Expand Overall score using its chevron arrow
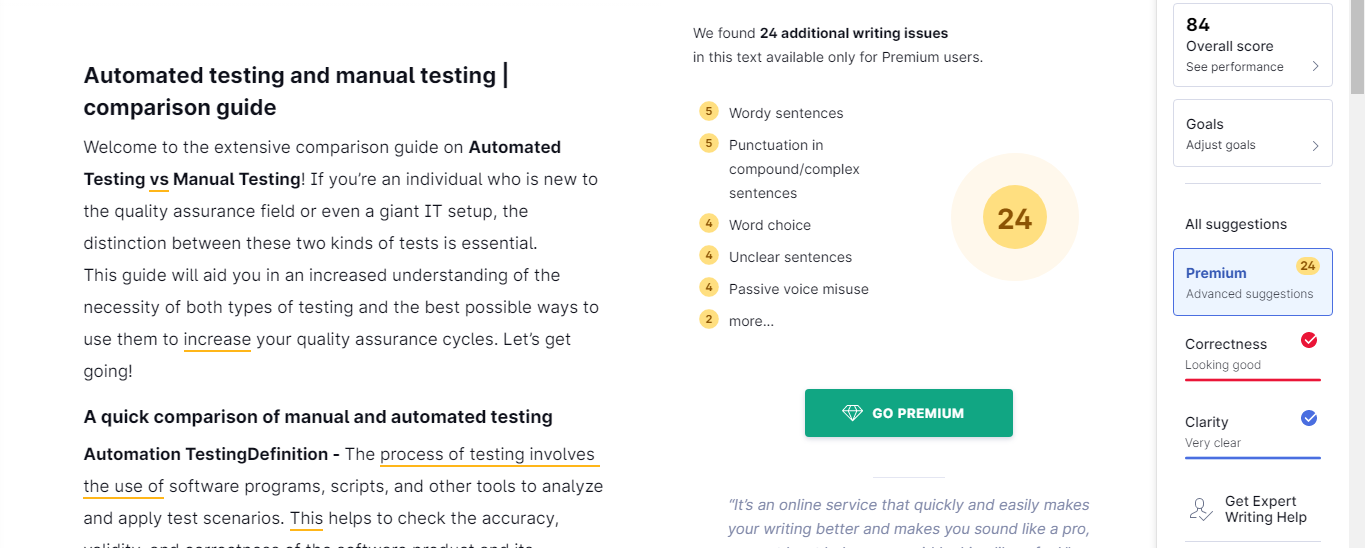Screen dimensions: 1365x548 (1315, 67)
